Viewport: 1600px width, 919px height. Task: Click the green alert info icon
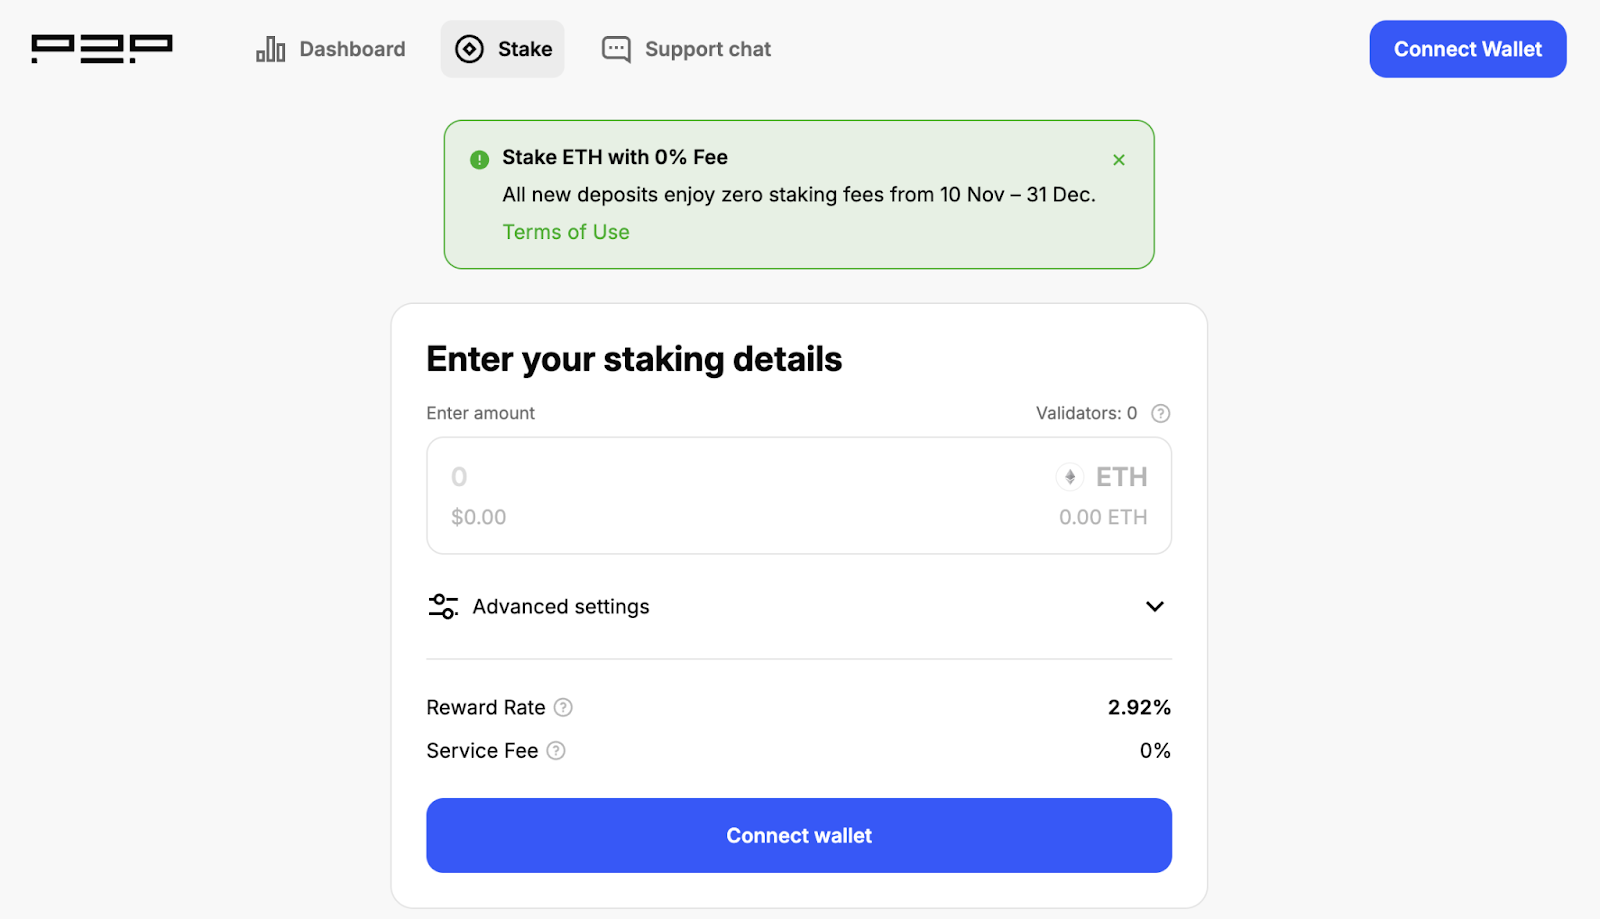[x=480, y=159]
